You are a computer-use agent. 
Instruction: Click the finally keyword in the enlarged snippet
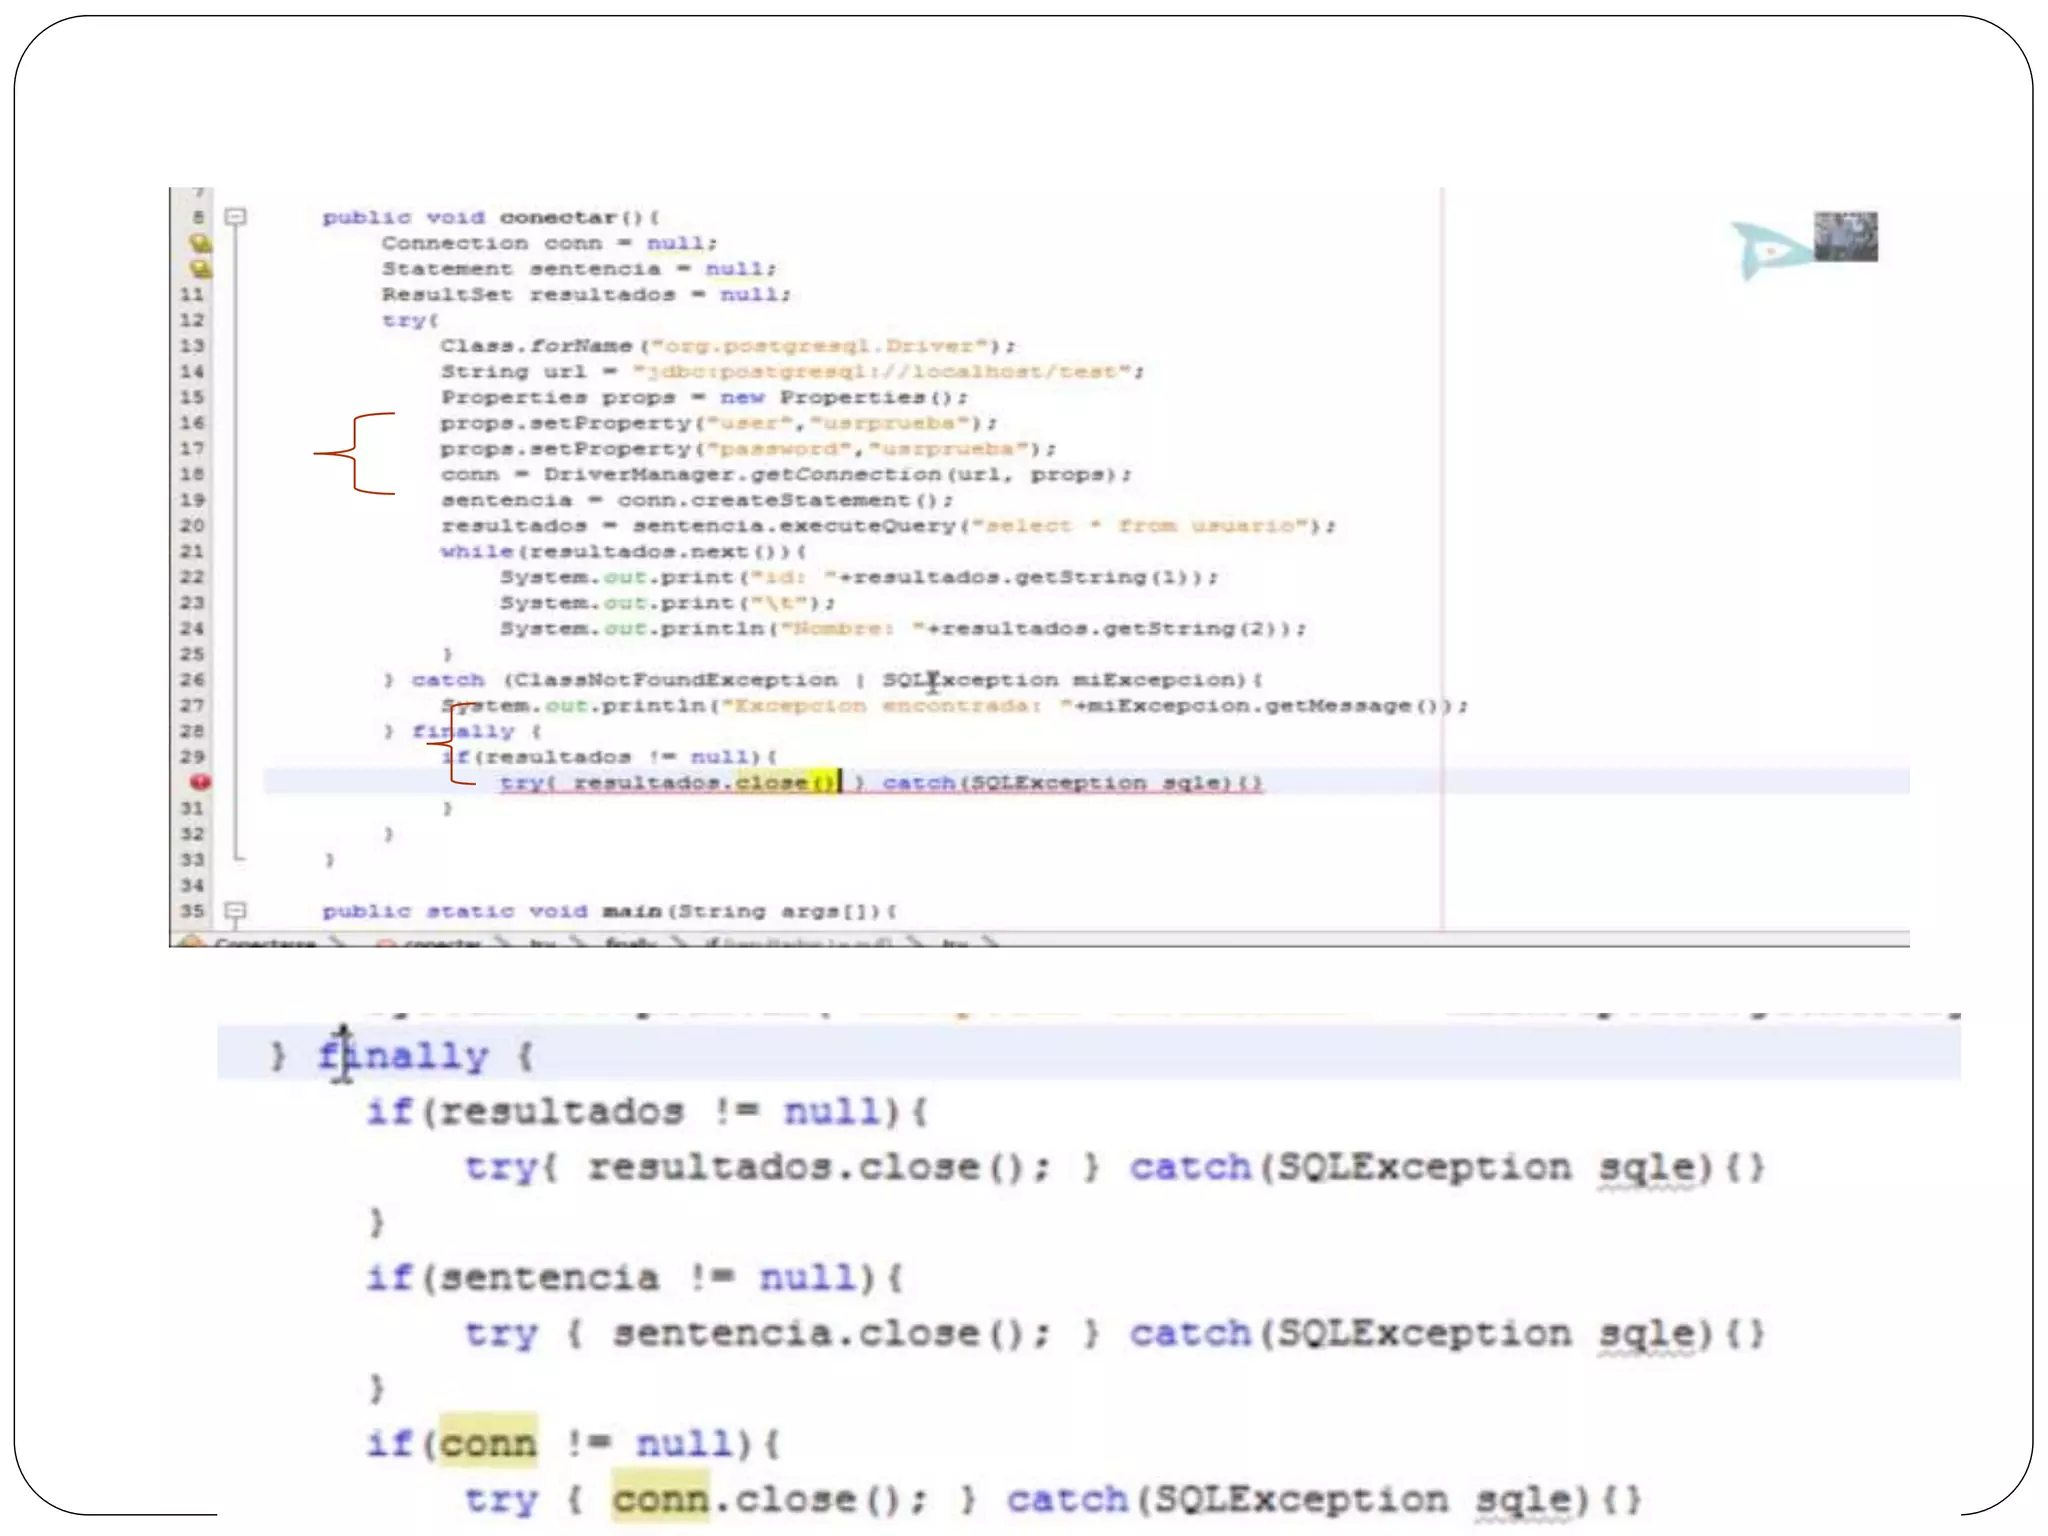point(403,1055)
